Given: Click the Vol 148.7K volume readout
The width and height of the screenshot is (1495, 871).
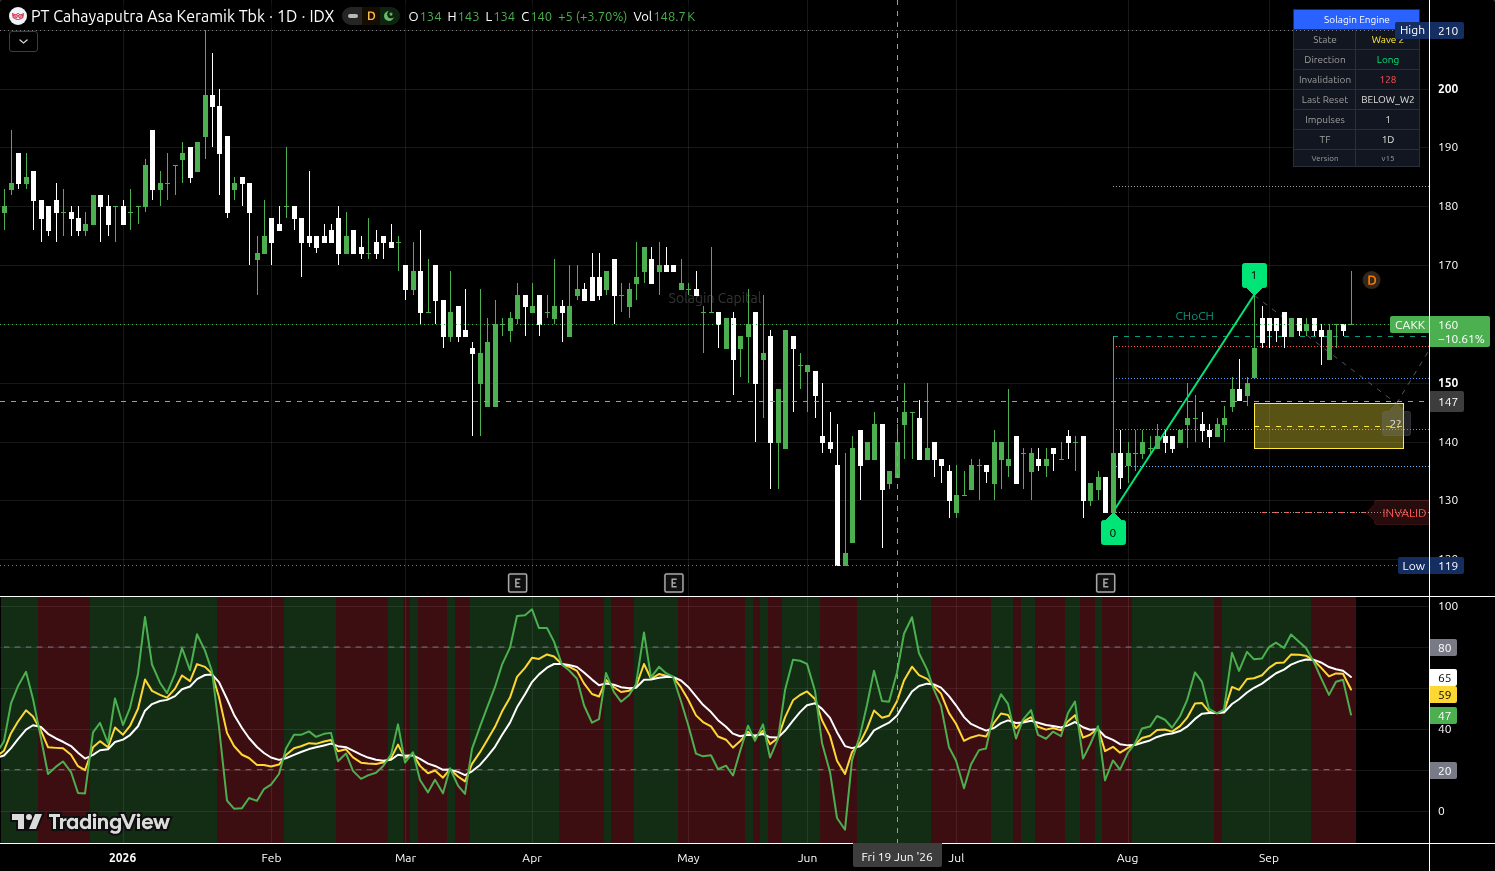Looking at the screenshot, I should pyautogui.click(x=664, y=16).
